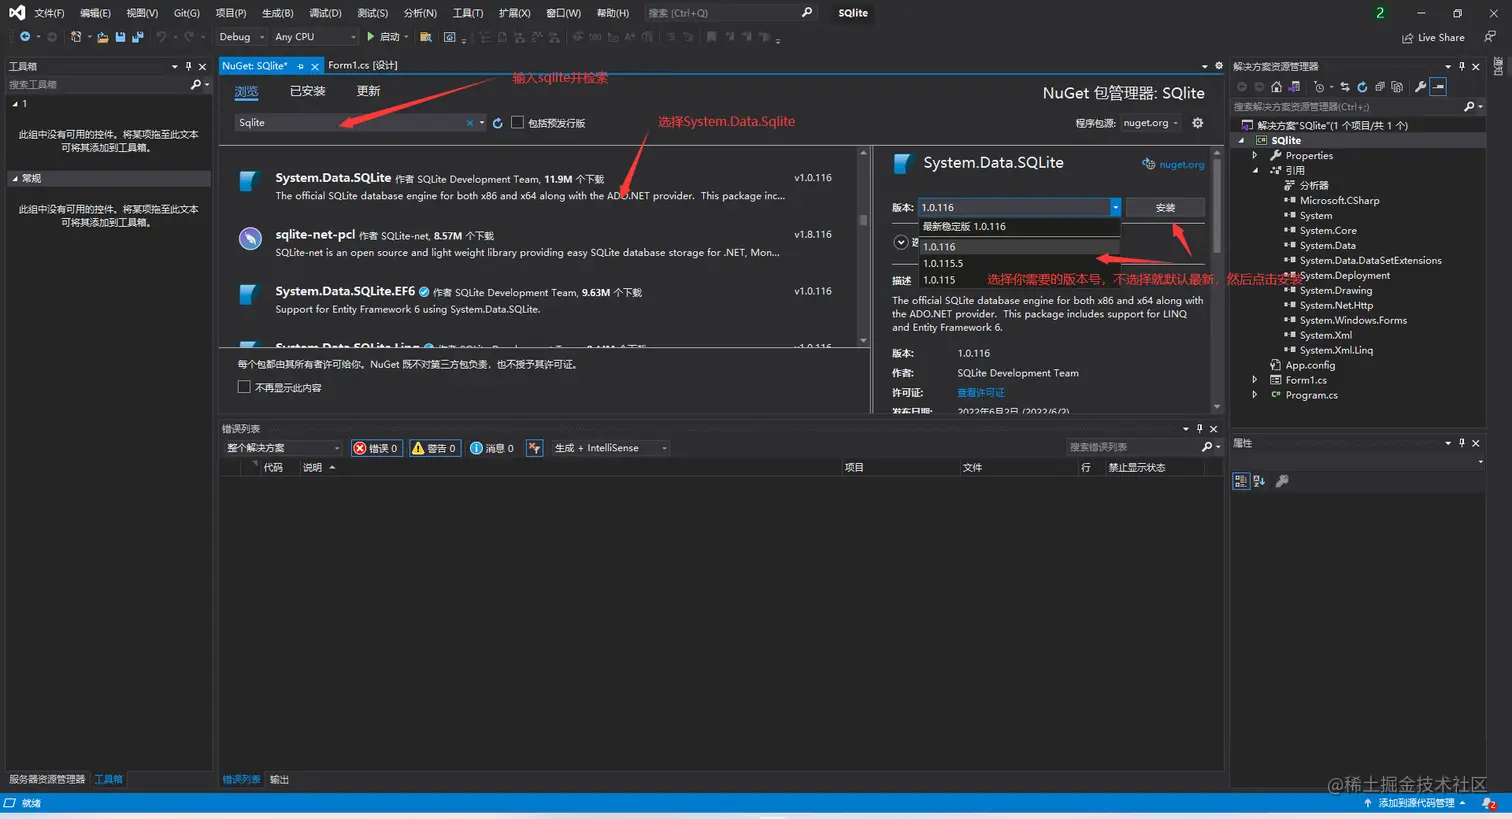Click the Open File folder icon
This screenshot has height=819, width=1512.
click(x=103, y=37)
